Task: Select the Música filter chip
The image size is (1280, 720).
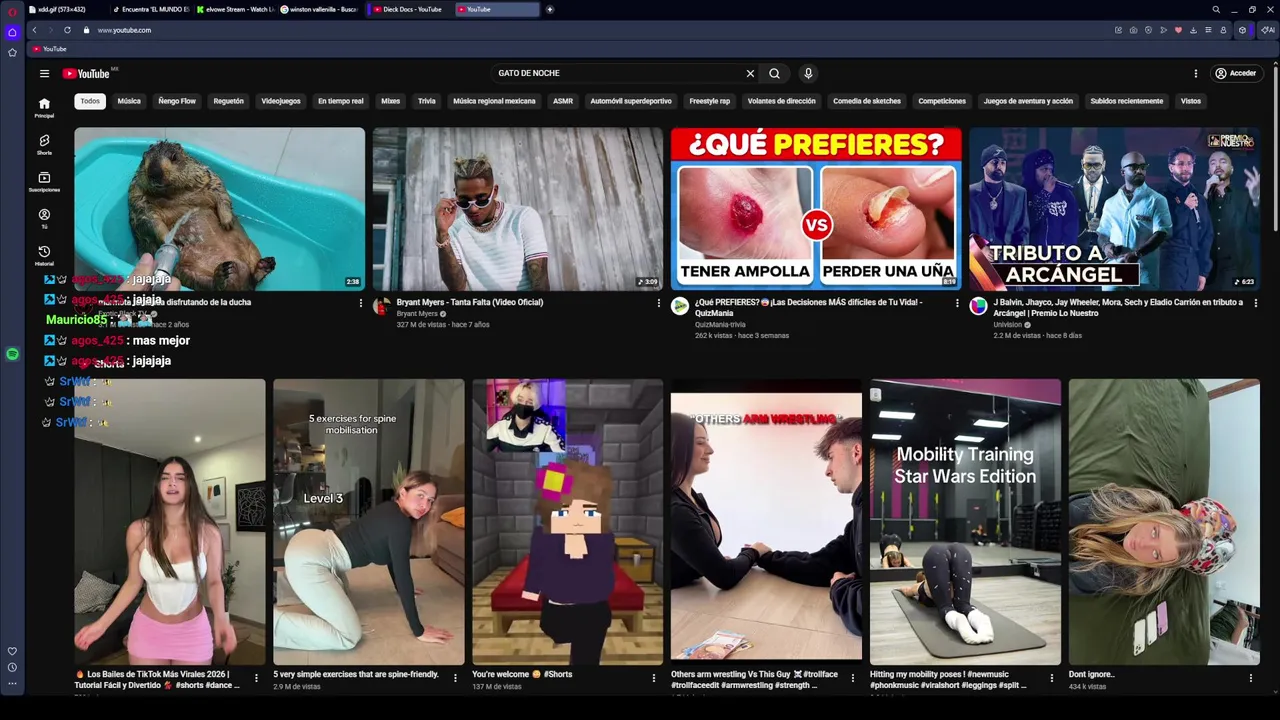Action: (129, 101)
